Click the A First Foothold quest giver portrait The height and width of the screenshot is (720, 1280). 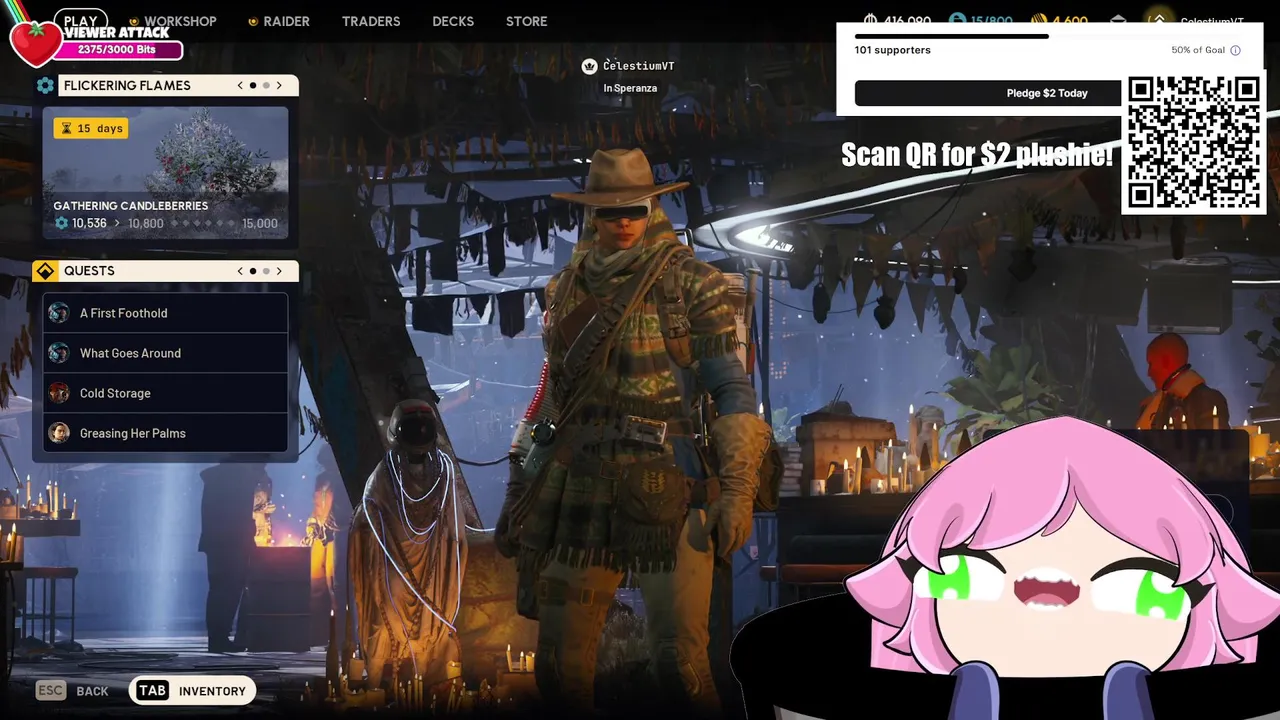pyautogui.click(x=59, y=313)
